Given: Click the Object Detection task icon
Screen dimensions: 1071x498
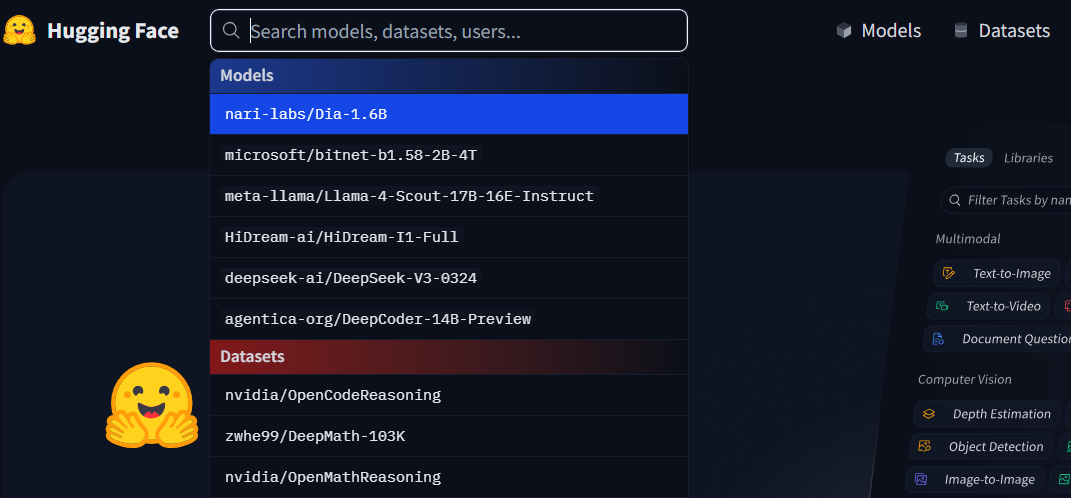Looking at the screenshot, I should [925, 447].
